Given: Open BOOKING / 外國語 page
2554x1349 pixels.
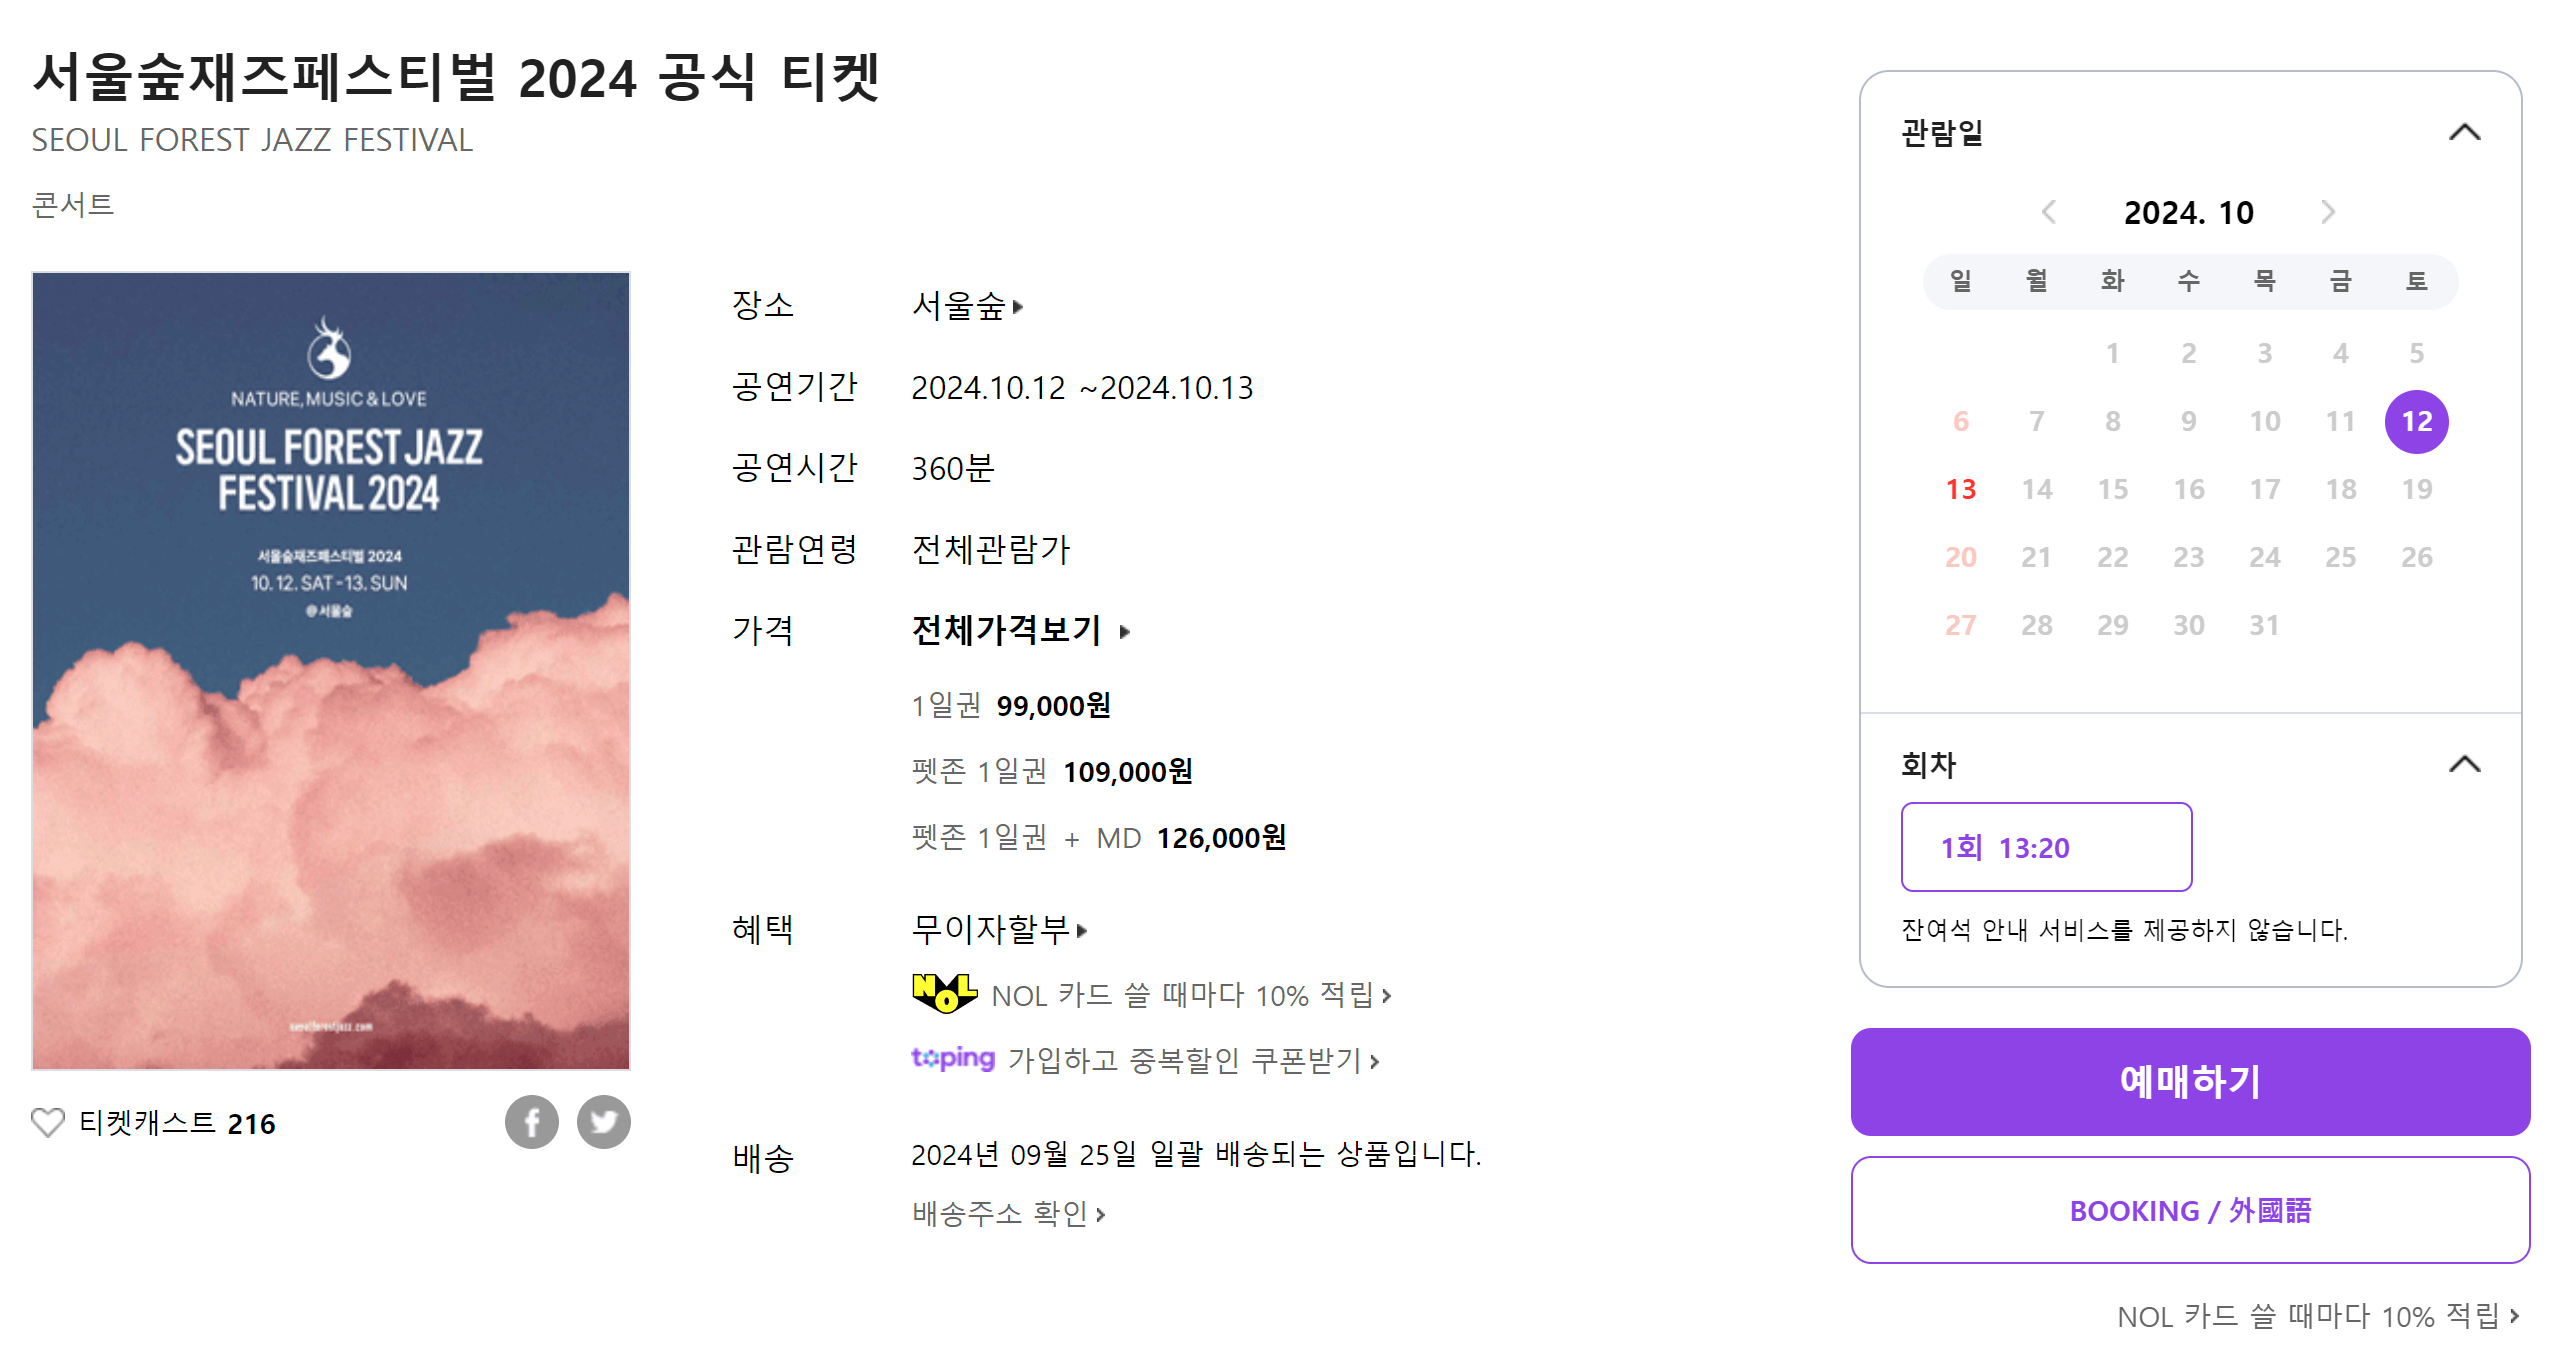Looking at the screenshot, I should click(x=2191, y=1210).
